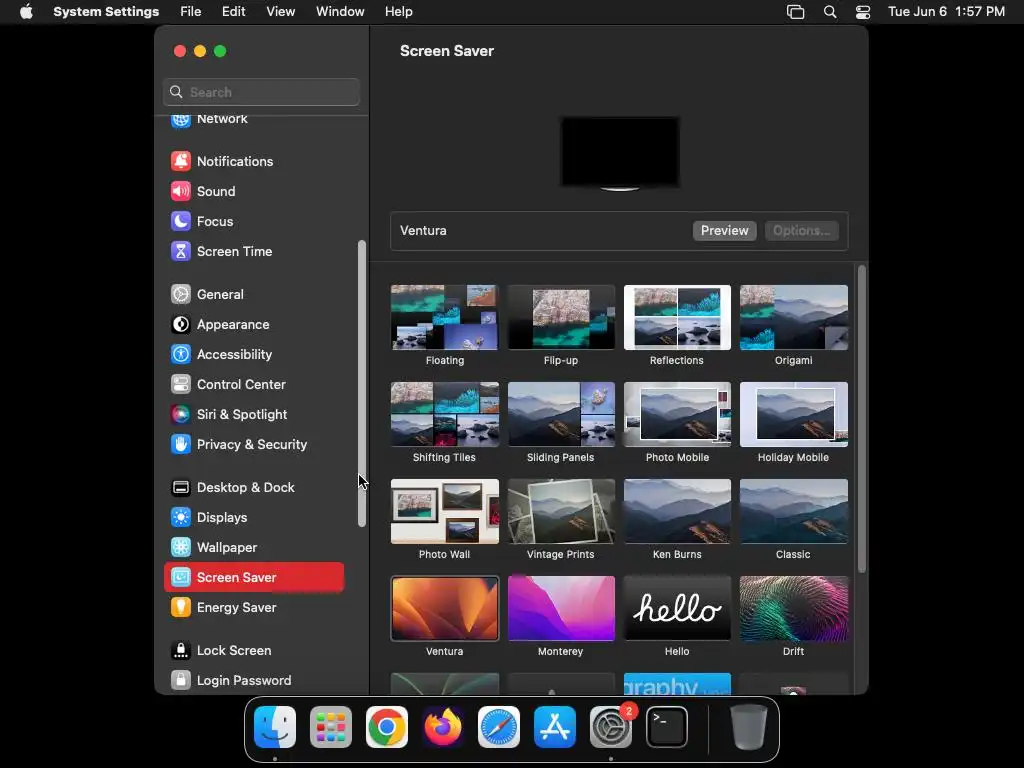Launch Safari from the Dock
Image resolution: width=1024 pixels, height=768 pixels.
tap(499, 727)
